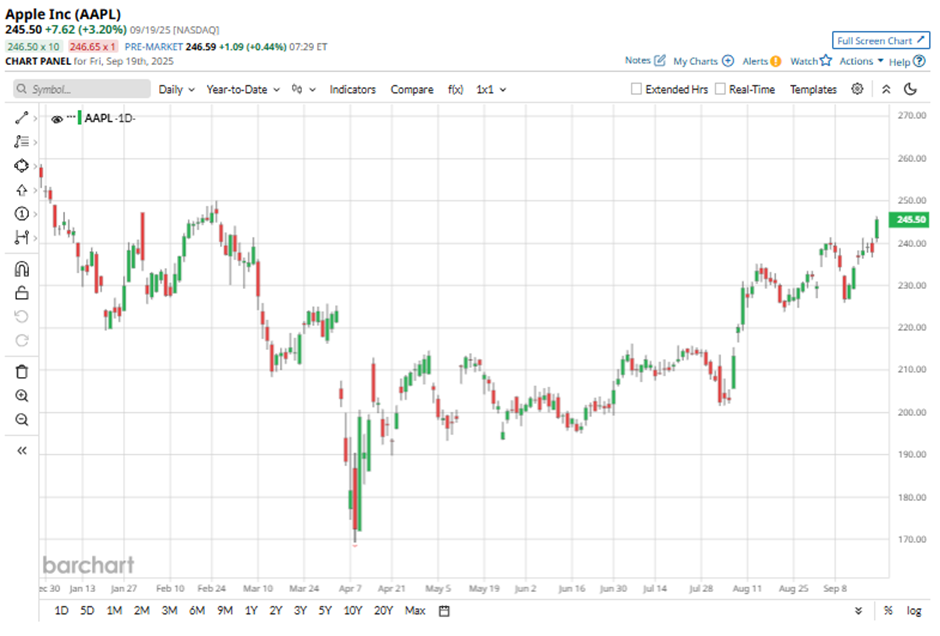
Task: Open the Daily frequency dropdown
Action: [x=176, y=89]
